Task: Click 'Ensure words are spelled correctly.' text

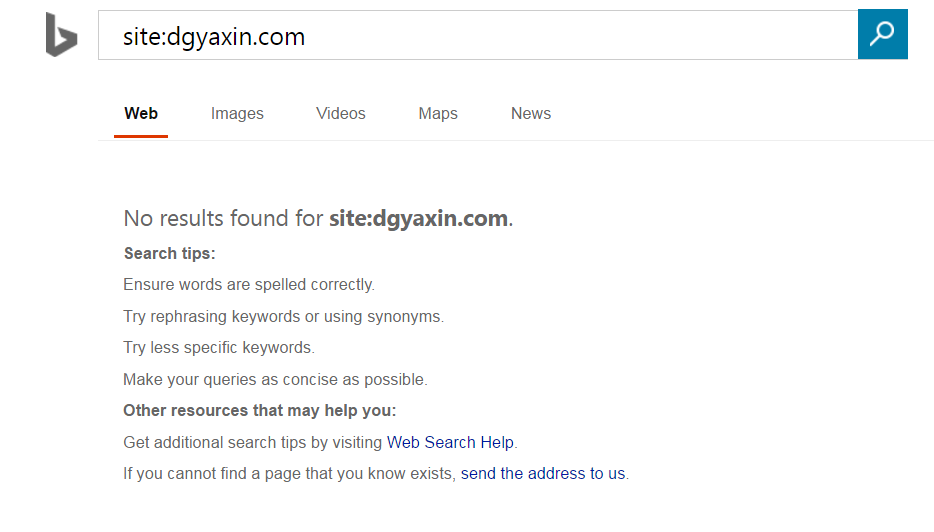Action: tap(249, 285)
